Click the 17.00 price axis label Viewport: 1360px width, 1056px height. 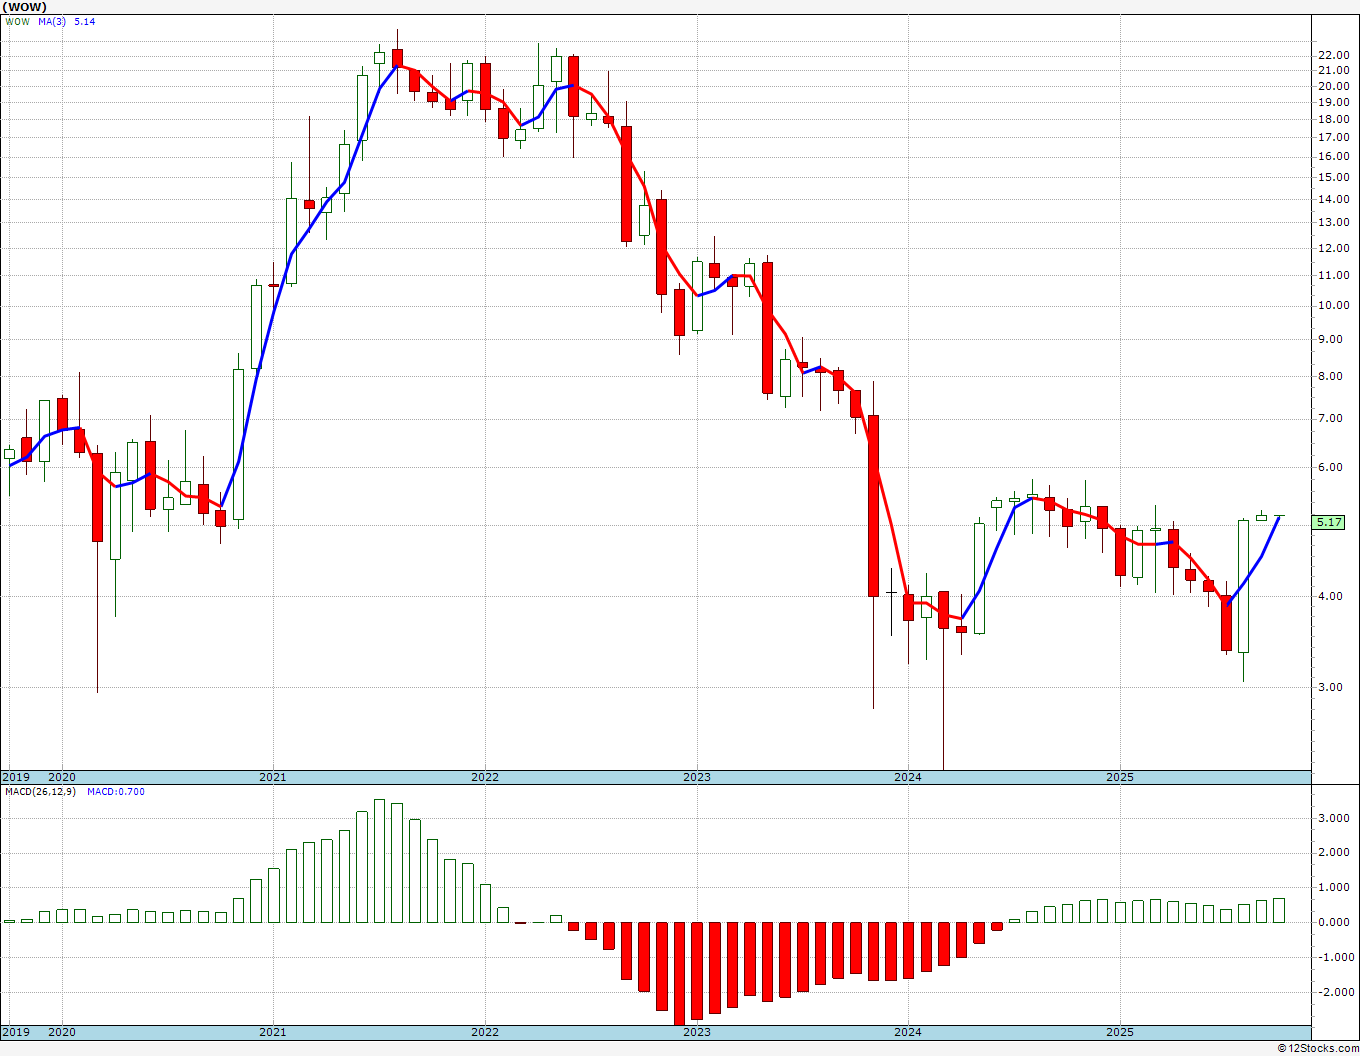coord(1332,137)
